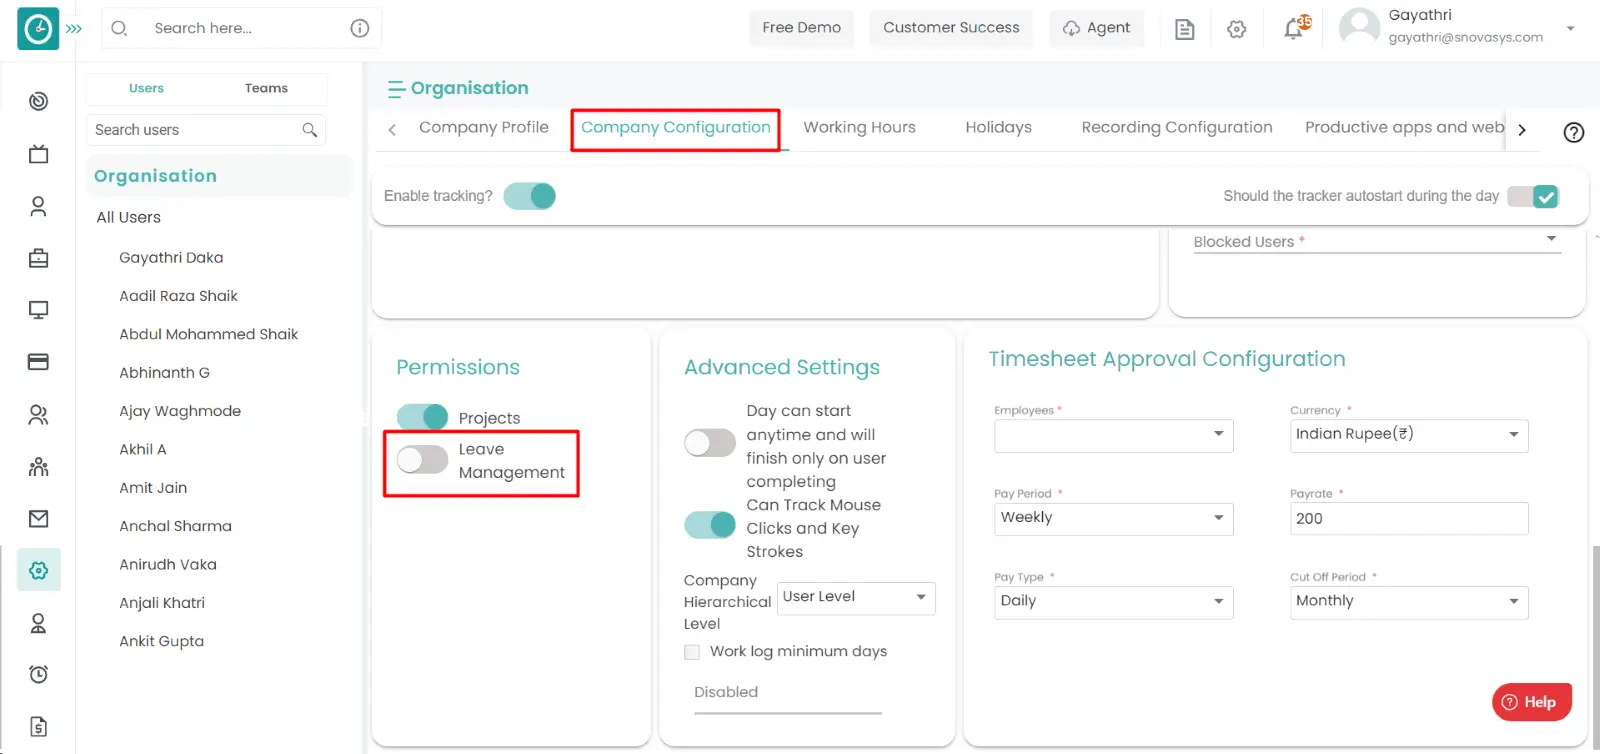1600x754 pixels.
Task: Click the settings gear in top bar
Action: pos(1237,29)
